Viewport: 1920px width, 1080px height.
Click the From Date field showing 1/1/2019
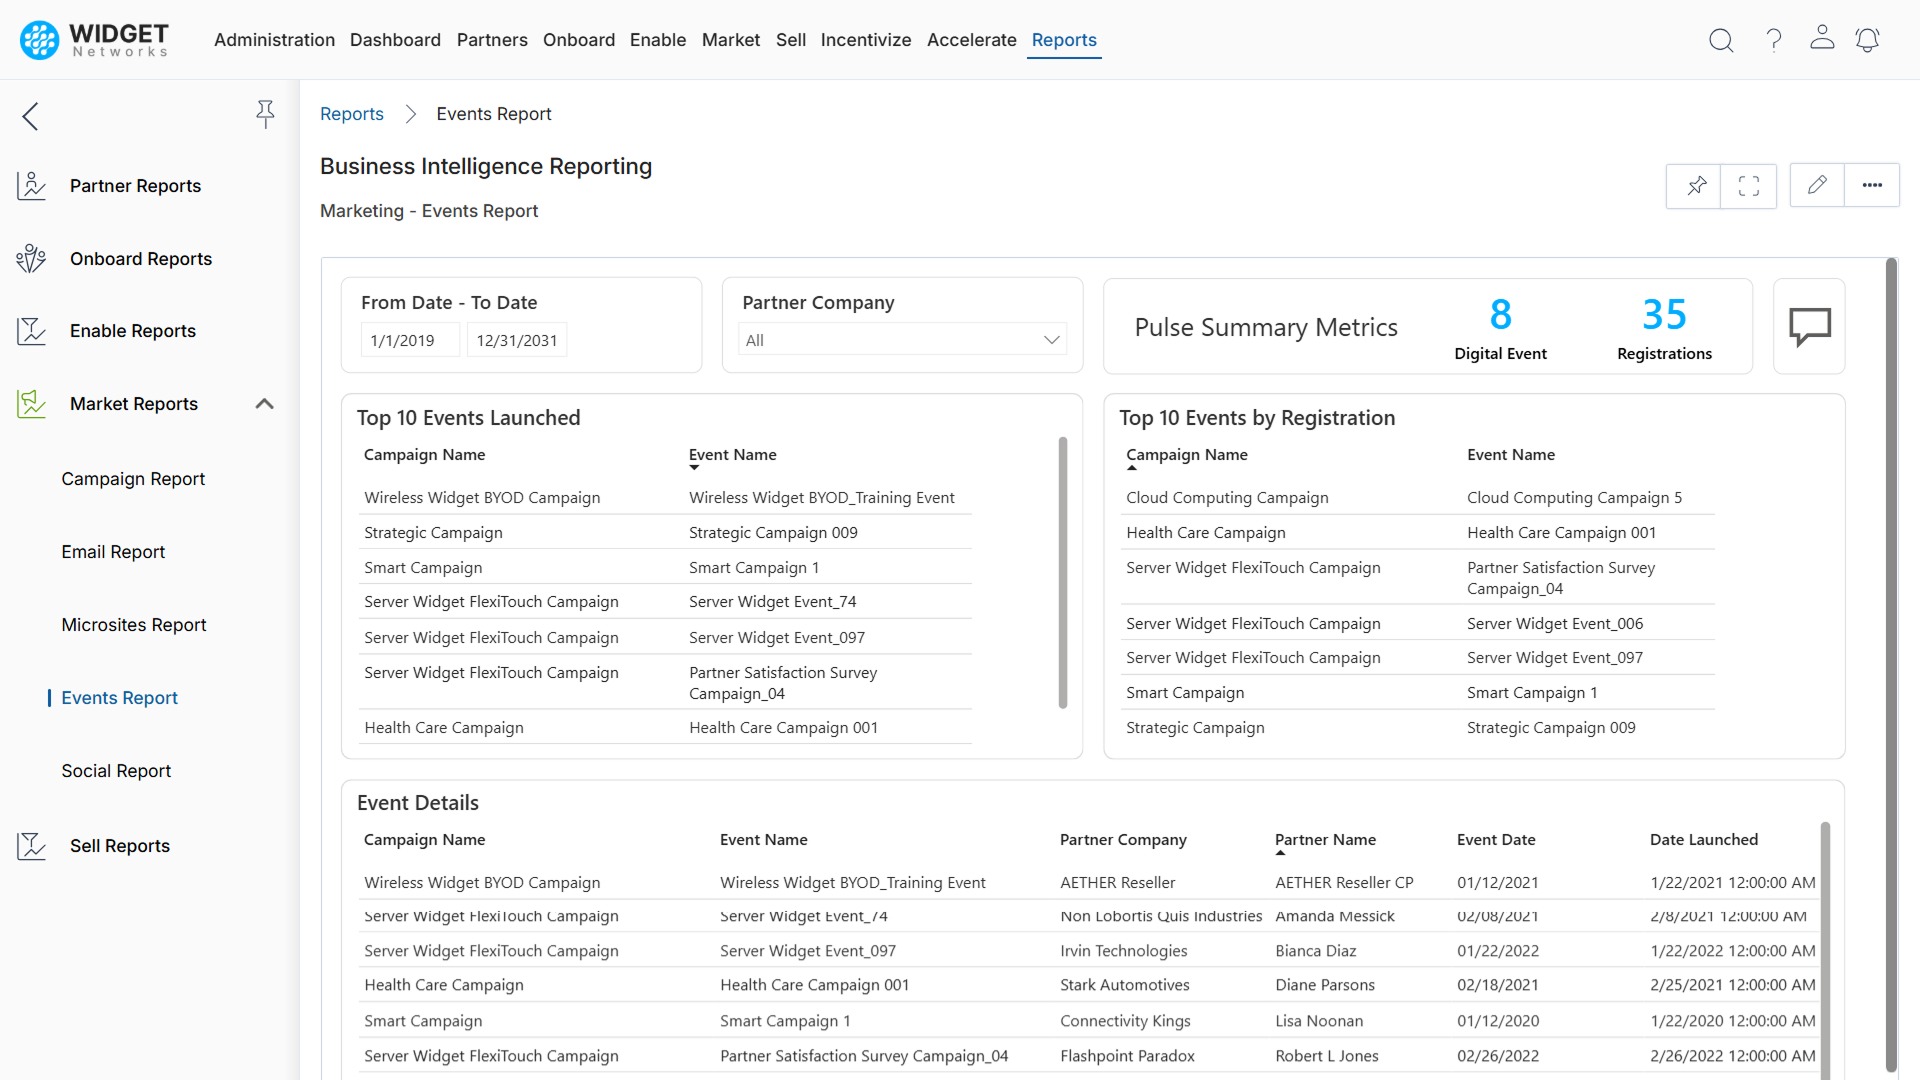coord(409,339)
